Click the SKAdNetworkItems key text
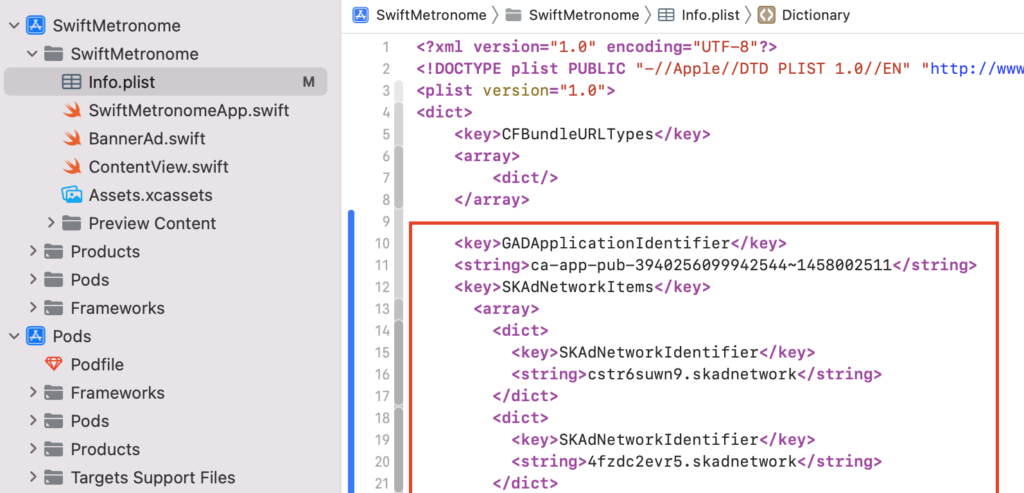The width and height of the screenshot is (1024, 493). pos(577,287)
